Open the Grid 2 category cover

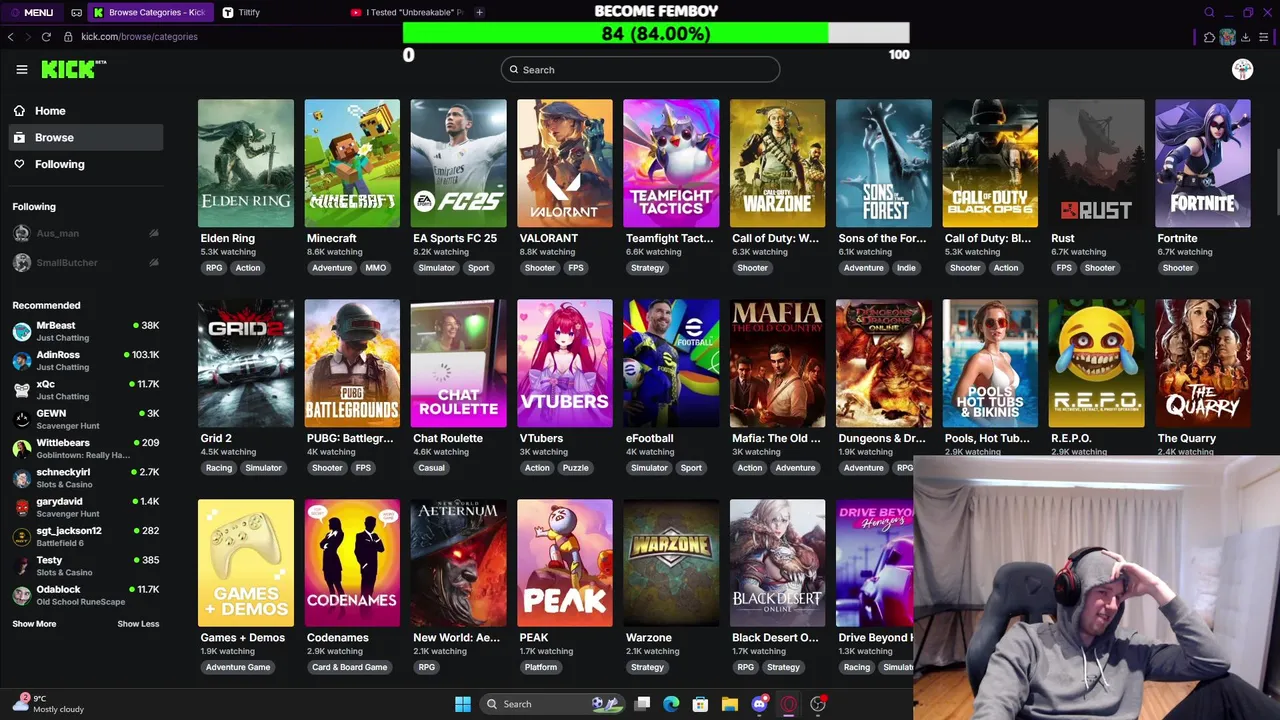[x=246, y=363]
